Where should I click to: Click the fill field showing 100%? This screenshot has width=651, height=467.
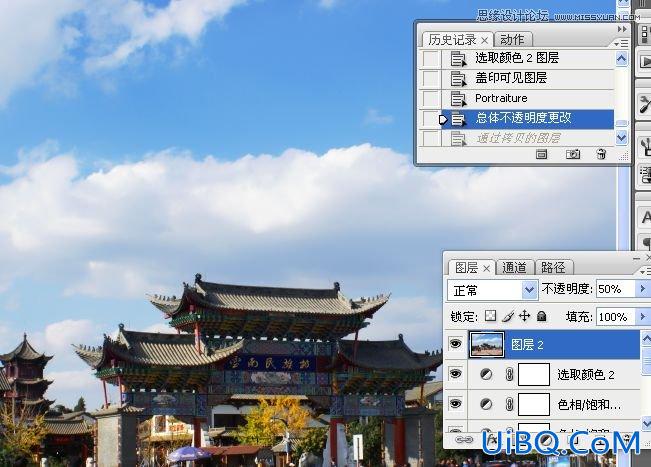(x=616, y=317)
